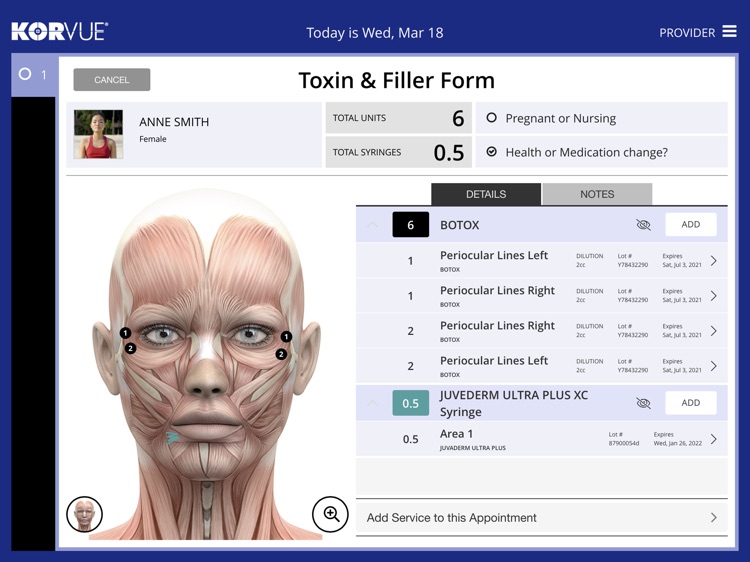Click the CANCEL button
The width and height of the screenshot is (750, 562).
coord(111,79)
